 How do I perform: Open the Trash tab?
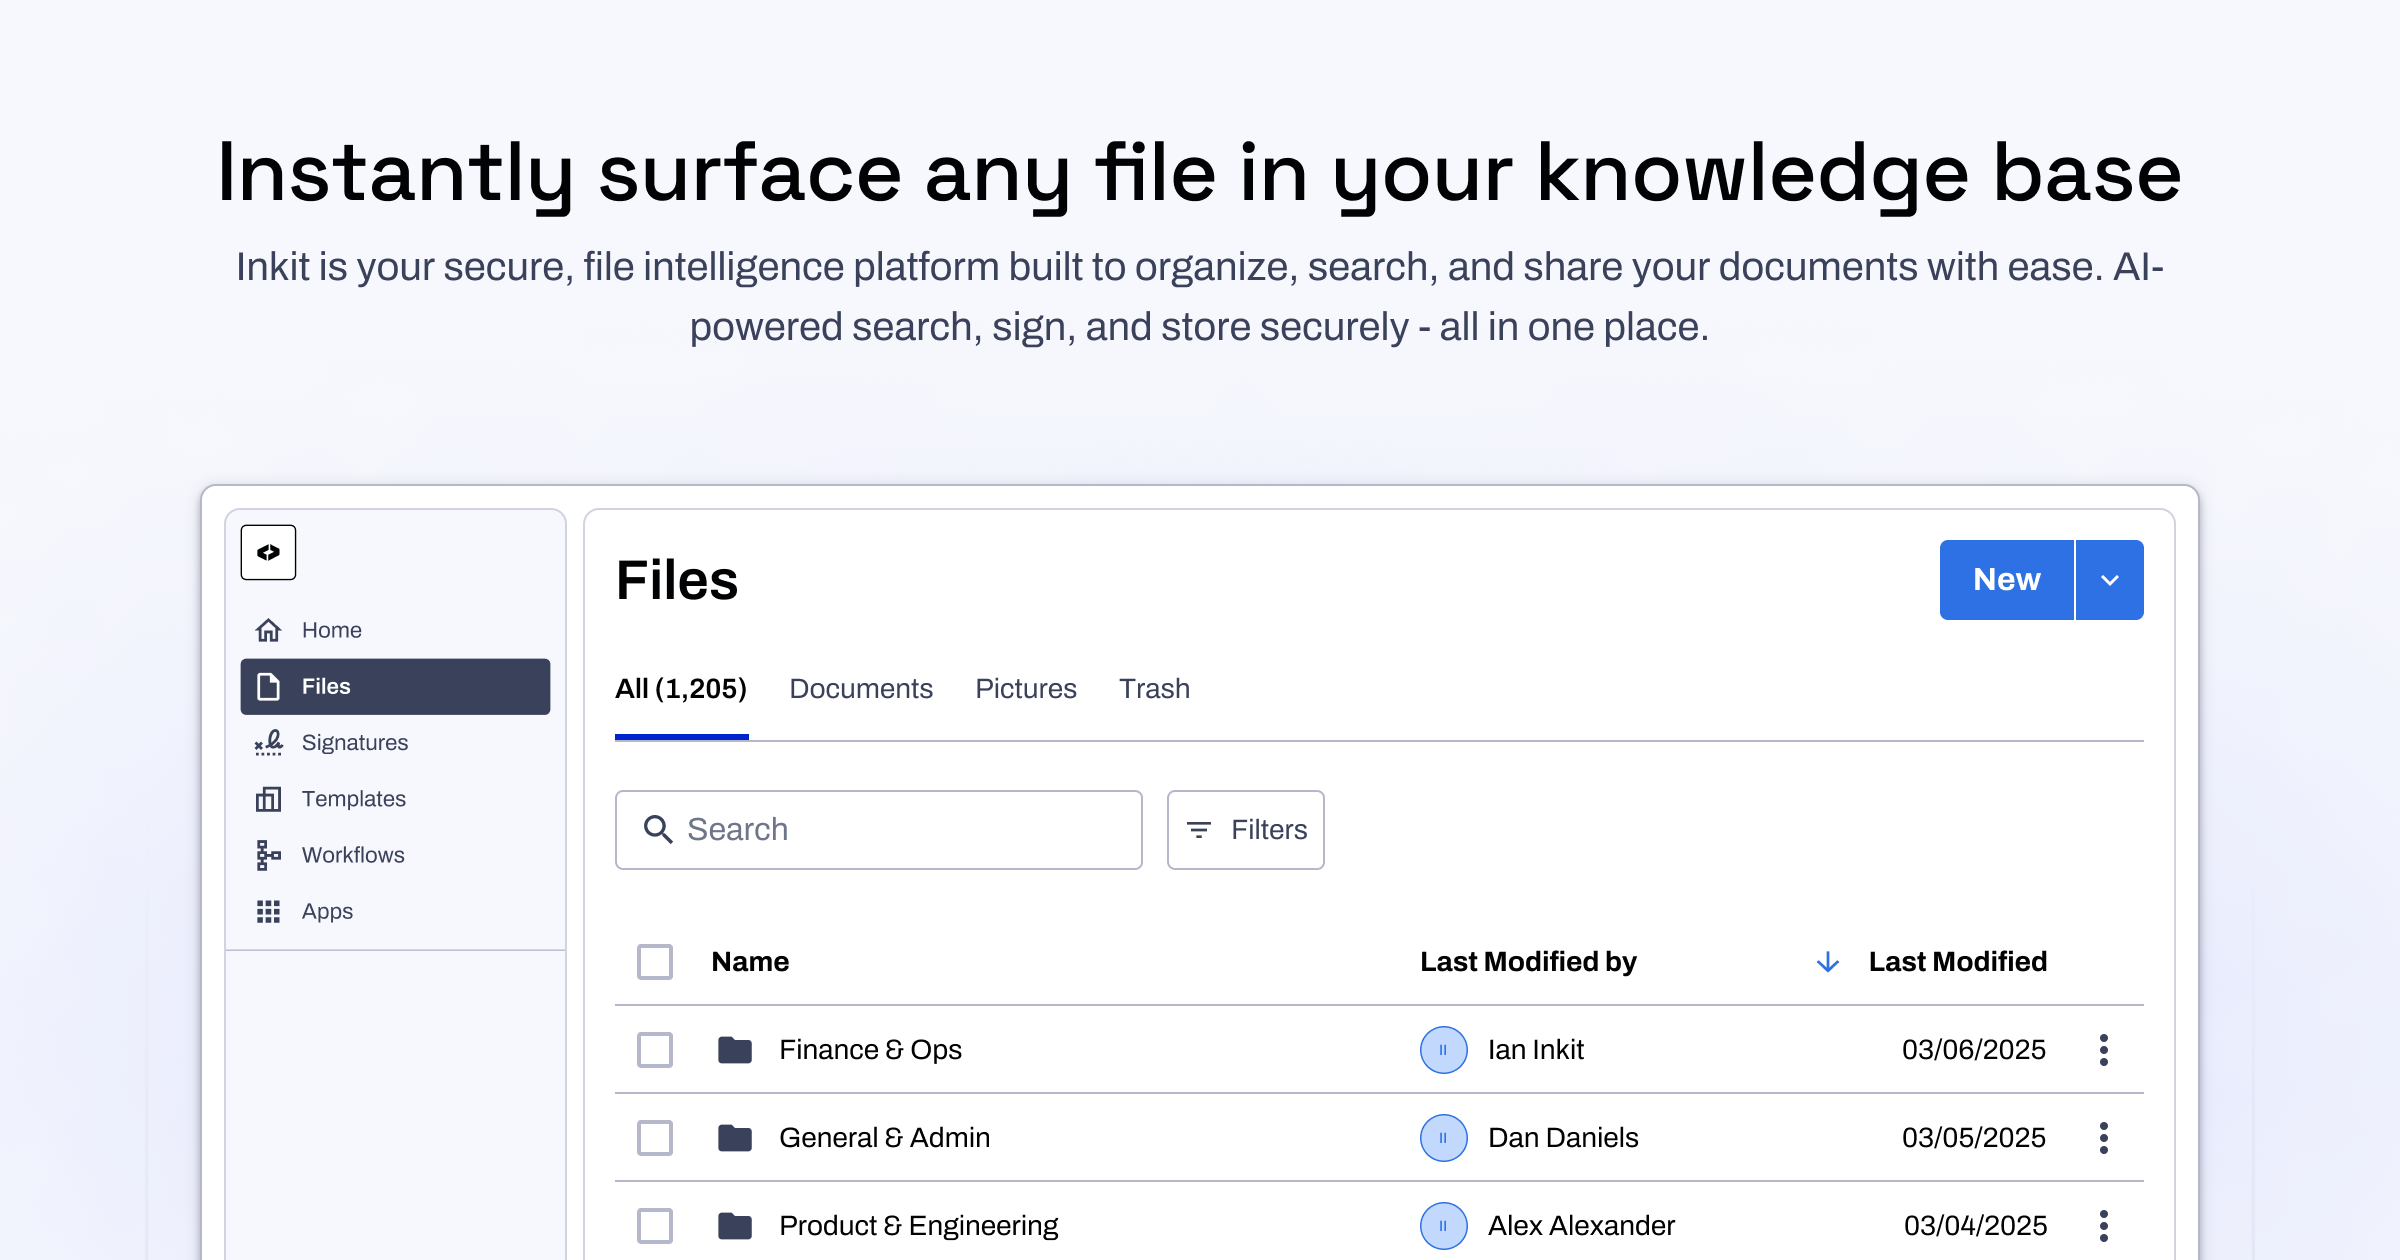click(1154, 688)
